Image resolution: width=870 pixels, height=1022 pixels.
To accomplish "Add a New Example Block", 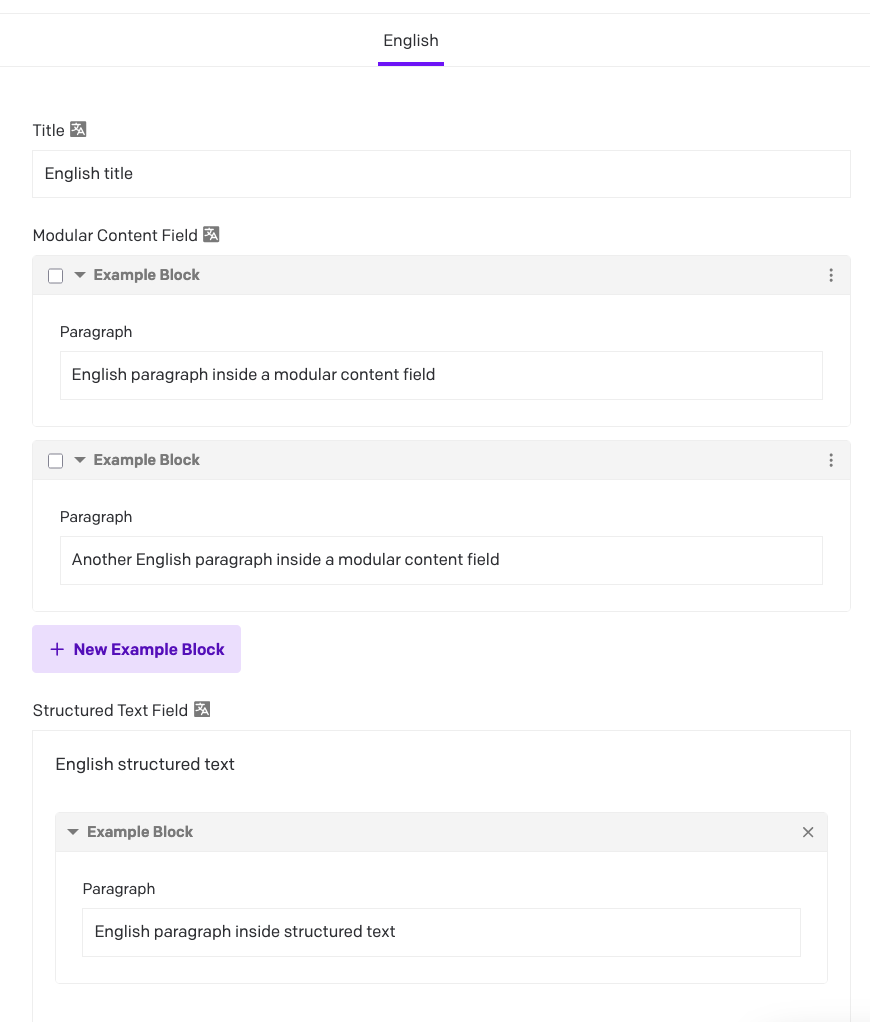I will click(136, 649).
